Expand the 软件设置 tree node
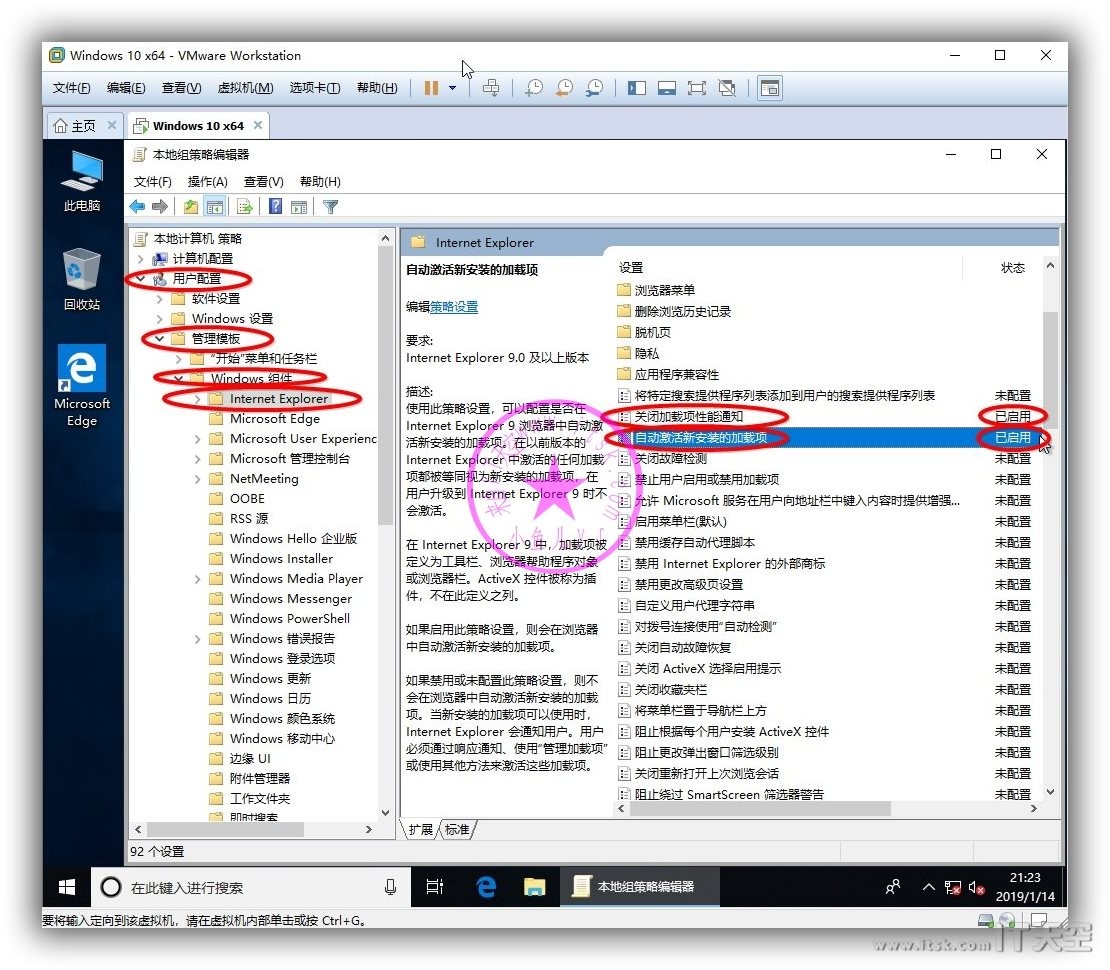This screenshot has height=970, width=1110. (159, 299)
